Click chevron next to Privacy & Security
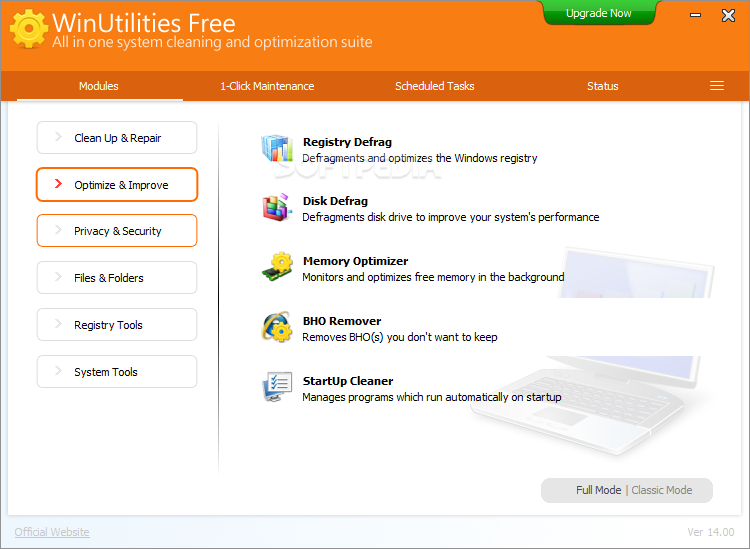 pos(58,230)
